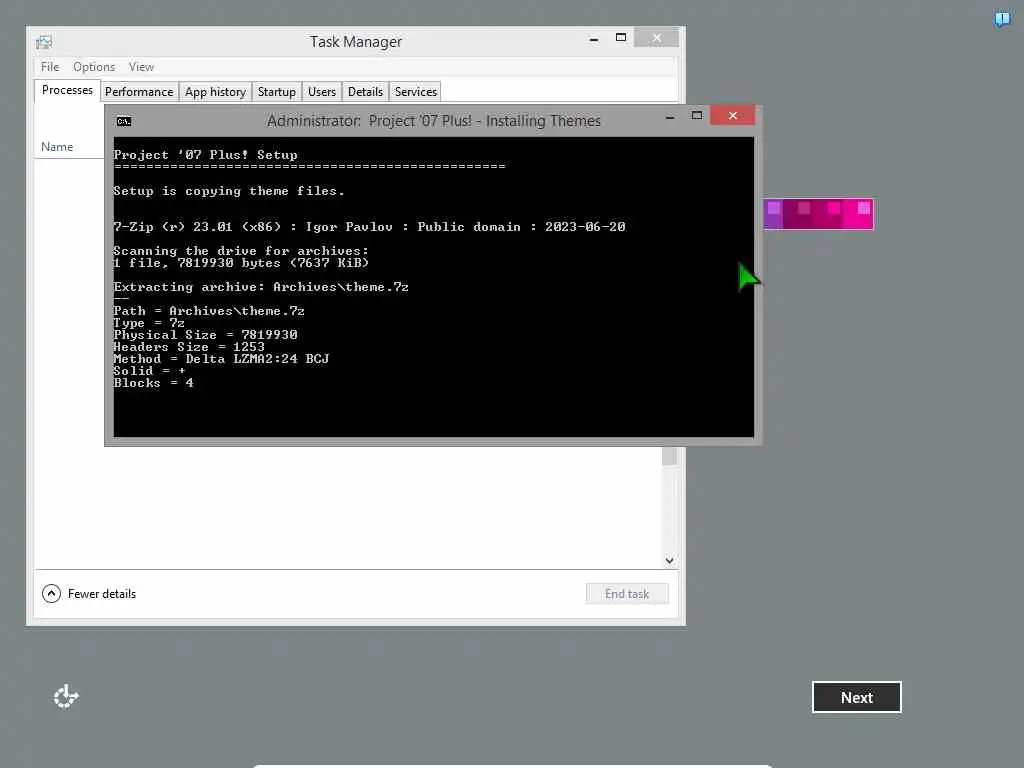The height and width of the screenshot is (768, 1024).
Task: Click the 'Setup is copying theme files.' line
Action: pos(229,191)
